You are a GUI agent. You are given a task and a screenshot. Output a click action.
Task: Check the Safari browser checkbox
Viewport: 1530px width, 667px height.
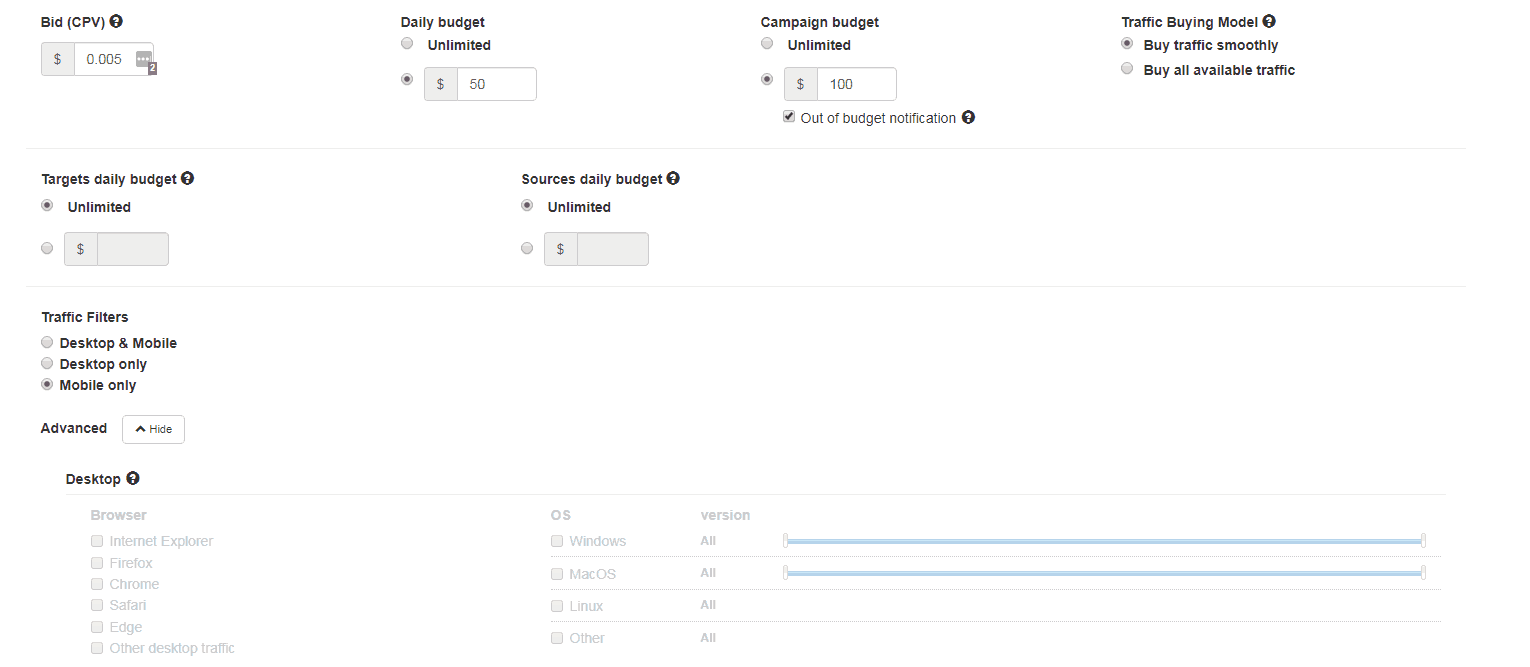[97, 605]
